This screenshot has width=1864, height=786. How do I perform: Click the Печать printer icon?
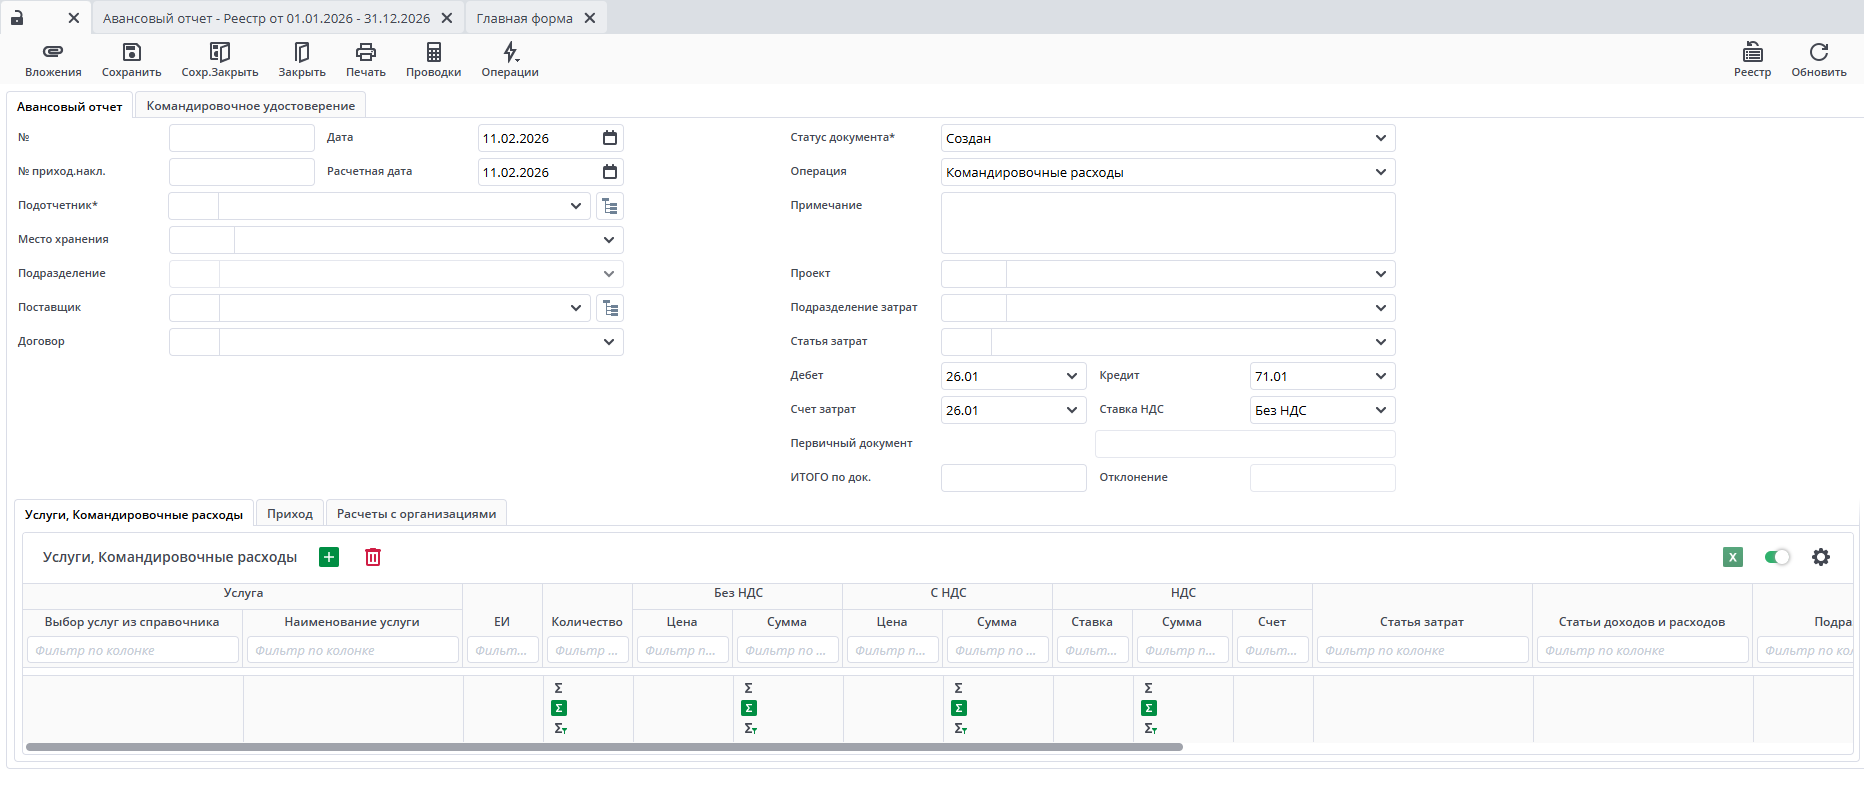[x=365, y=52]
